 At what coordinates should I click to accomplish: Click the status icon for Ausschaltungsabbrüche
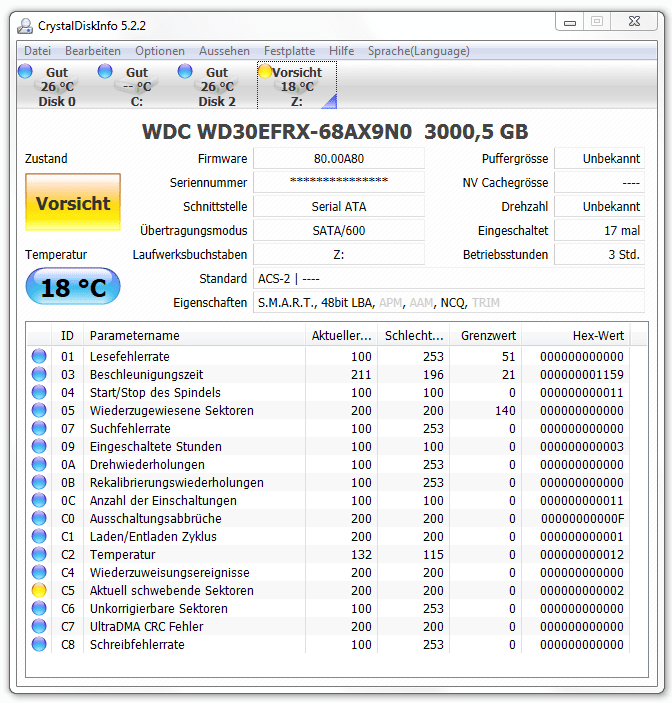coord(39,518)
